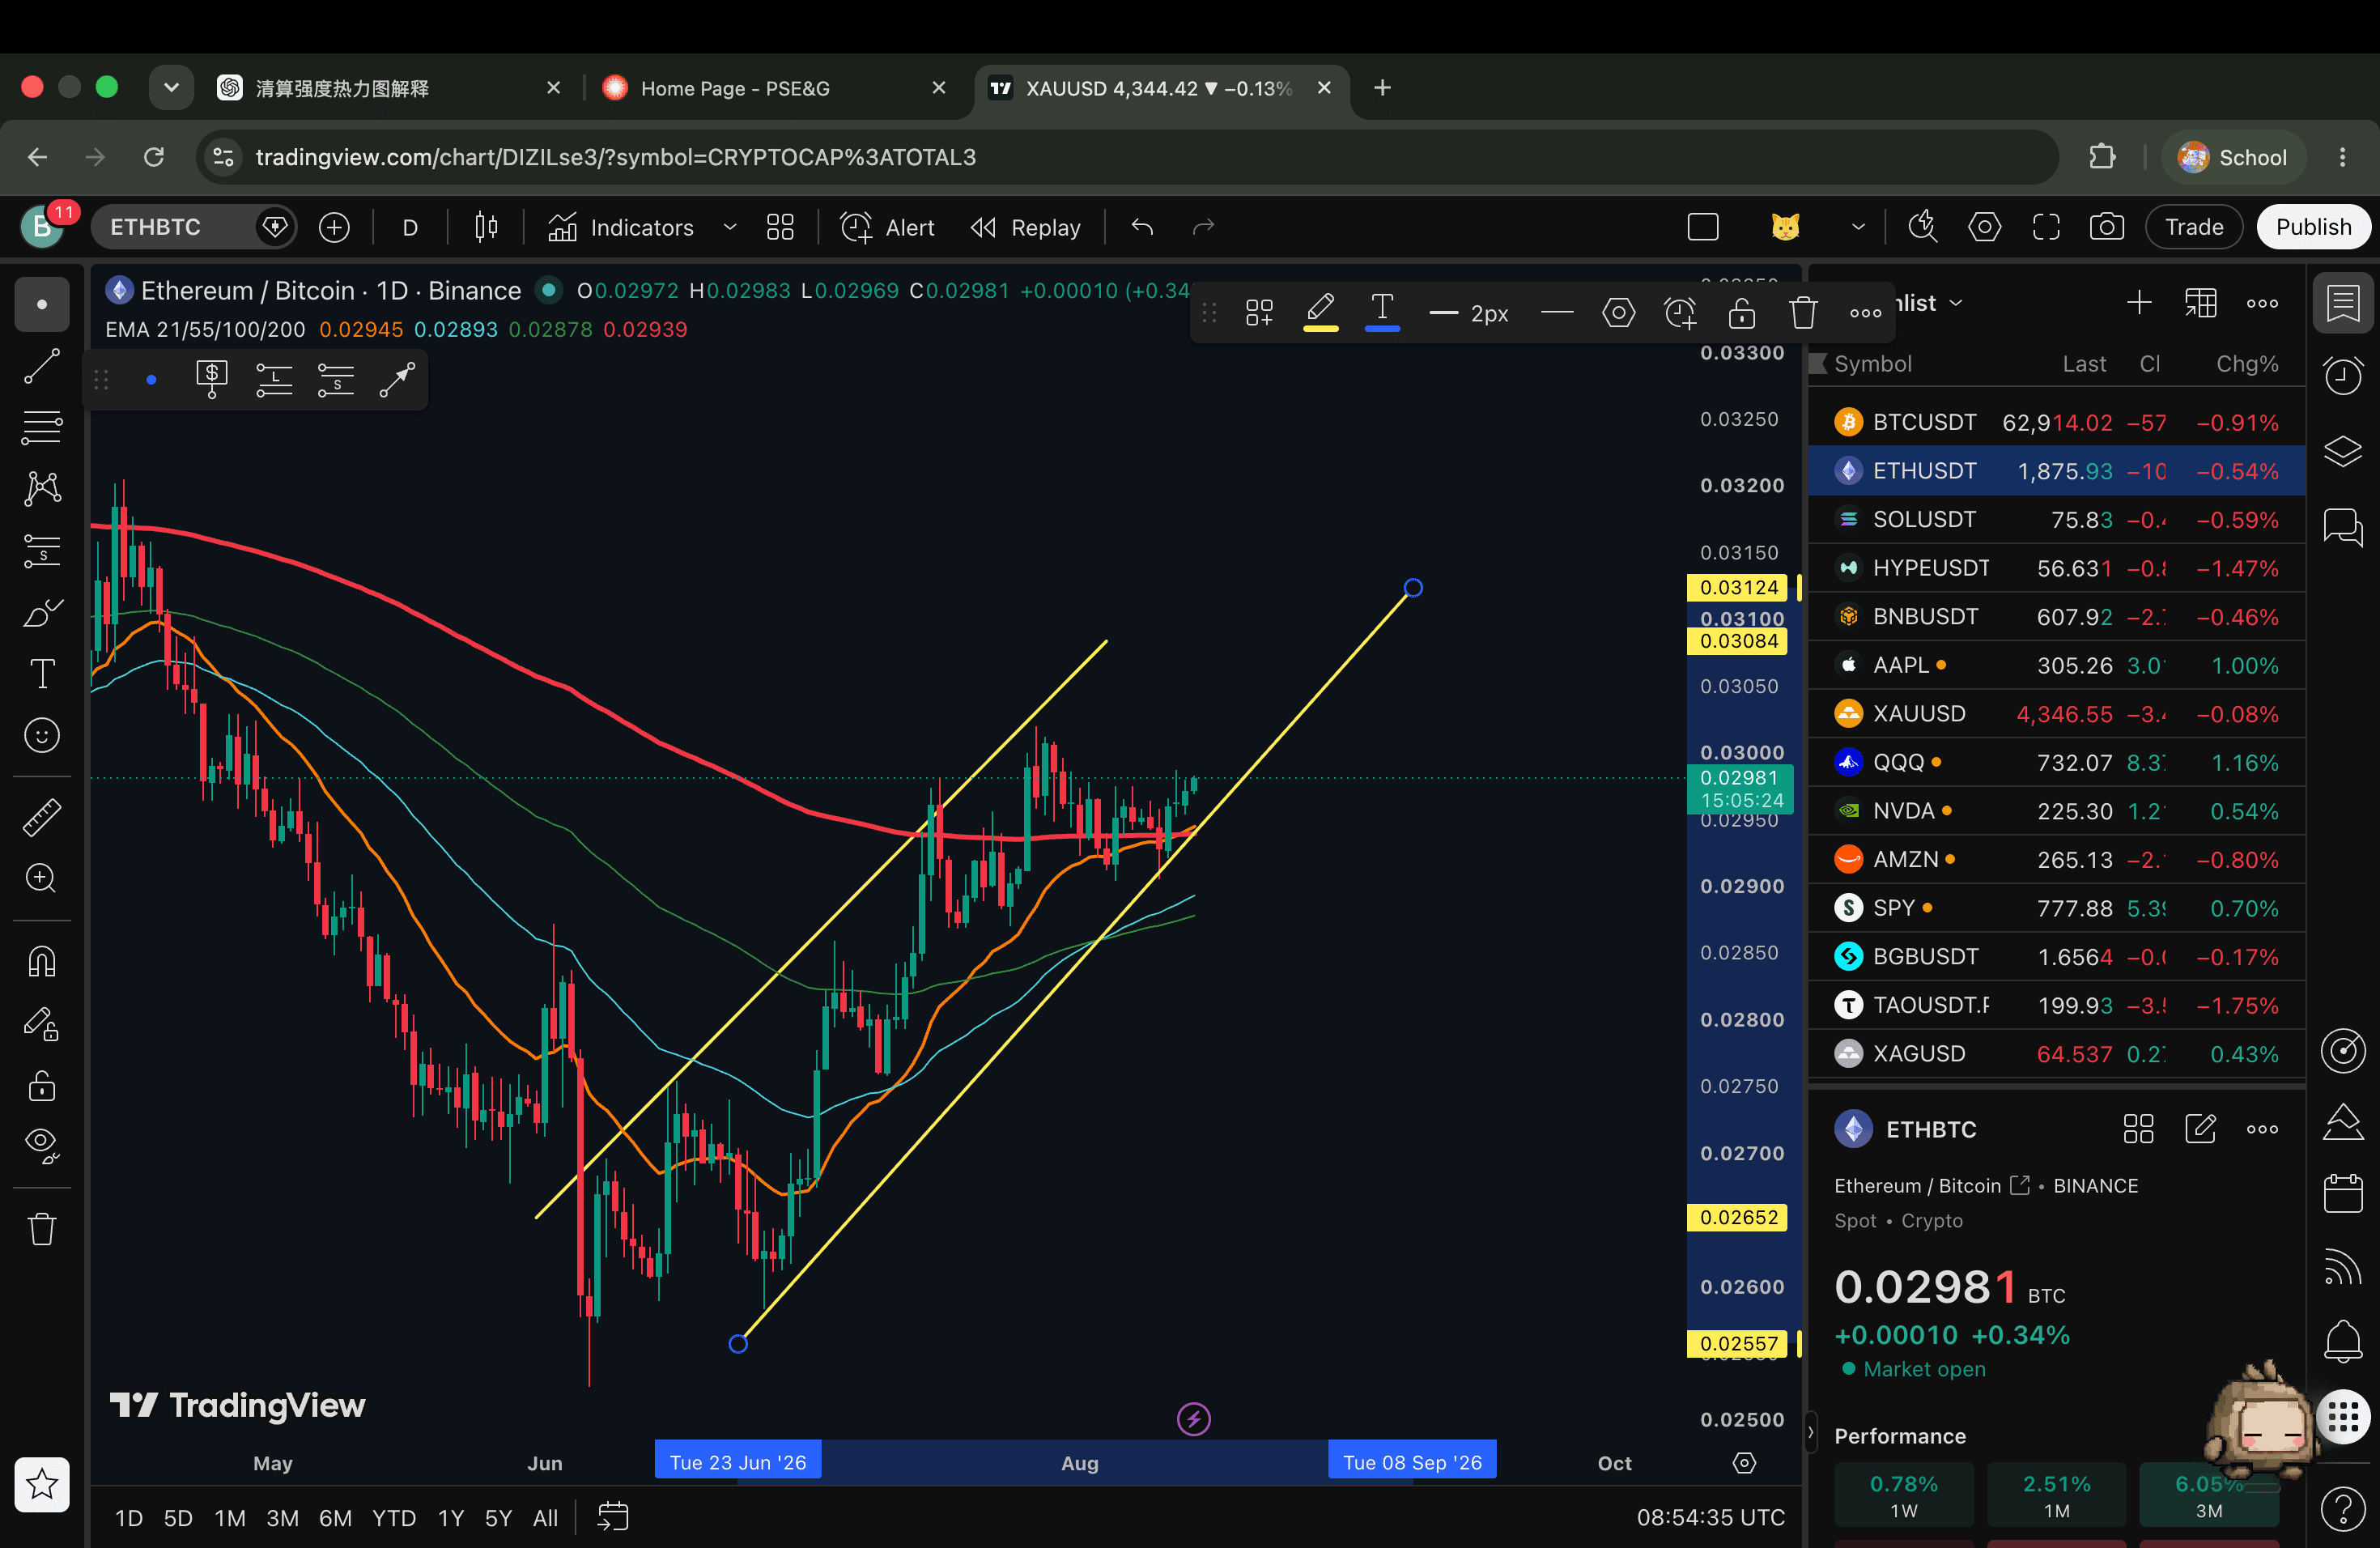Open more options in drawing toolbar
Screen dimensions: 2380x1548
pos(1865,312)
